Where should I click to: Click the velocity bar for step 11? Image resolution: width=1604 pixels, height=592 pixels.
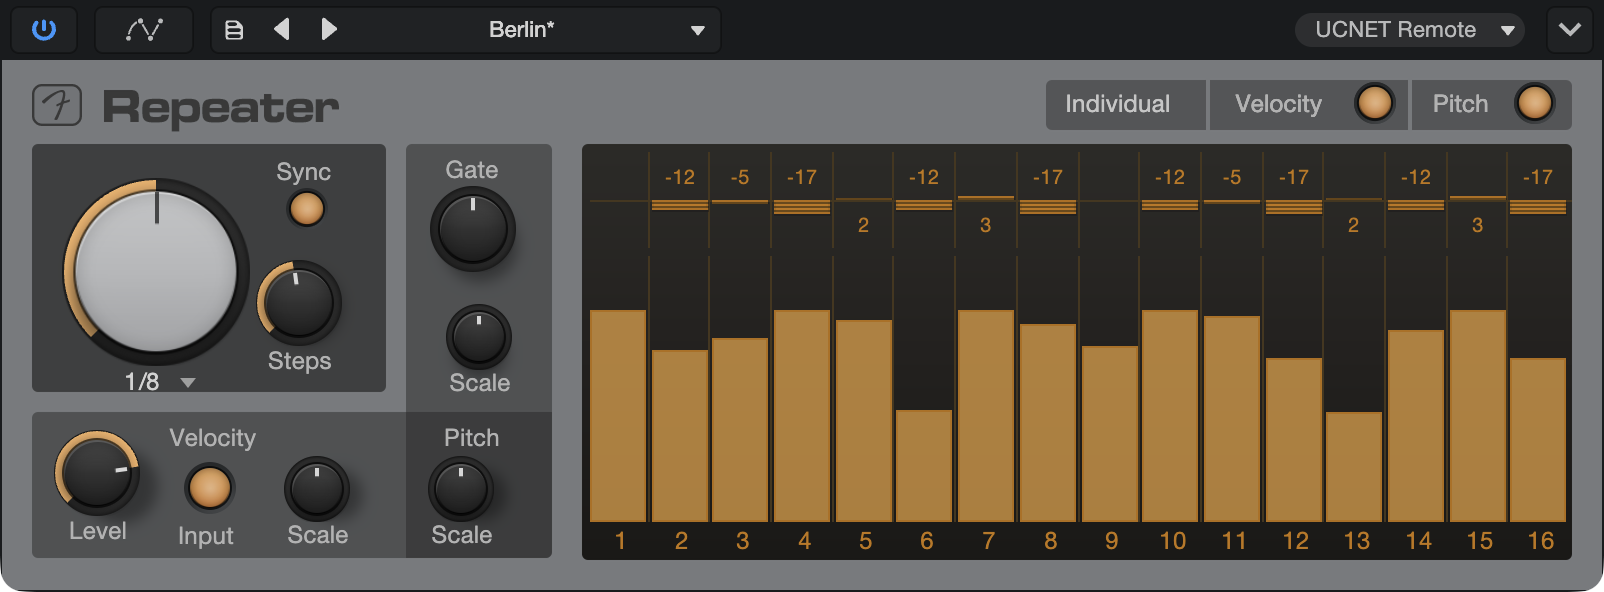coord(1232,419)
